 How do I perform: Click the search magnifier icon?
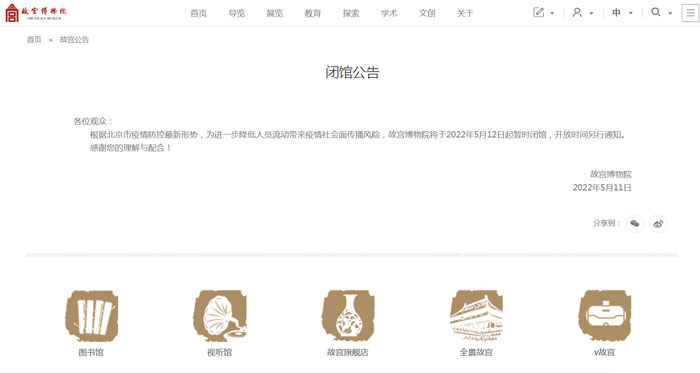coord(655,12)
